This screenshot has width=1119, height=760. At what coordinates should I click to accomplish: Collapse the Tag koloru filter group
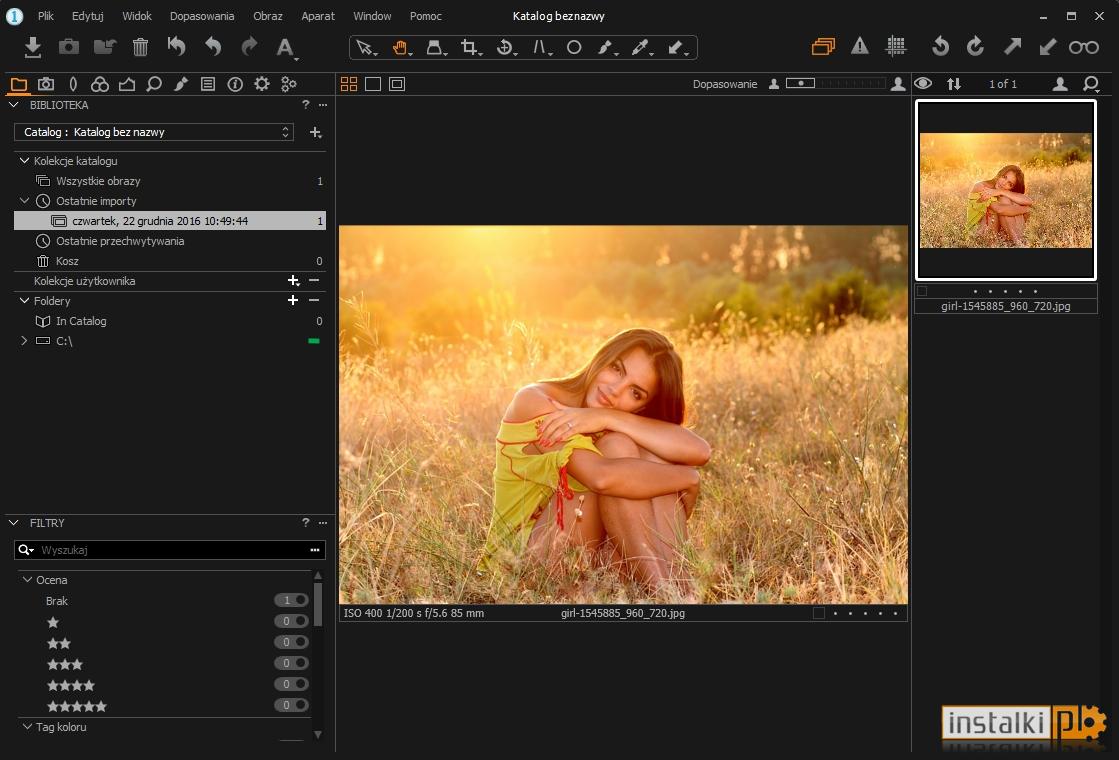tap(27, 726)
